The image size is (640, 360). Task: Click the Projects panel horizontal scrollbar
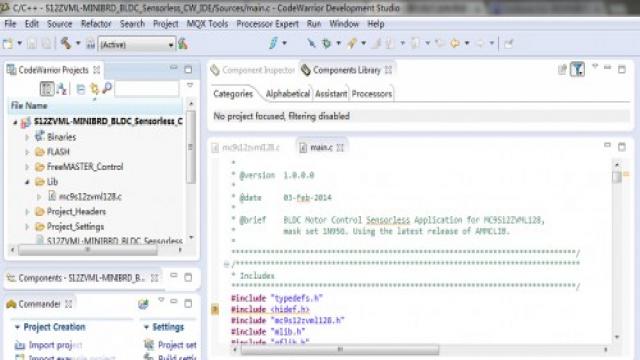point(88,250)
